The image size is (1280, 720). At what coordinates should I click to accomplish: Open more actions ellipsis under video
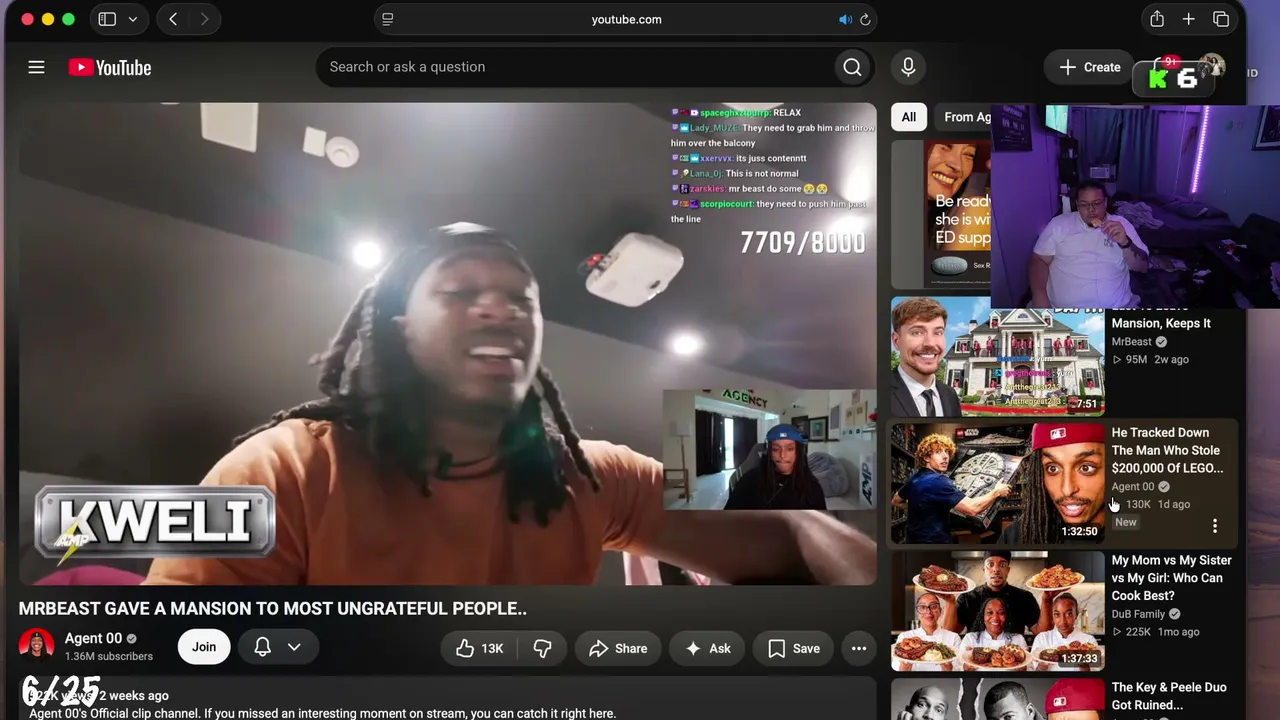859,648
